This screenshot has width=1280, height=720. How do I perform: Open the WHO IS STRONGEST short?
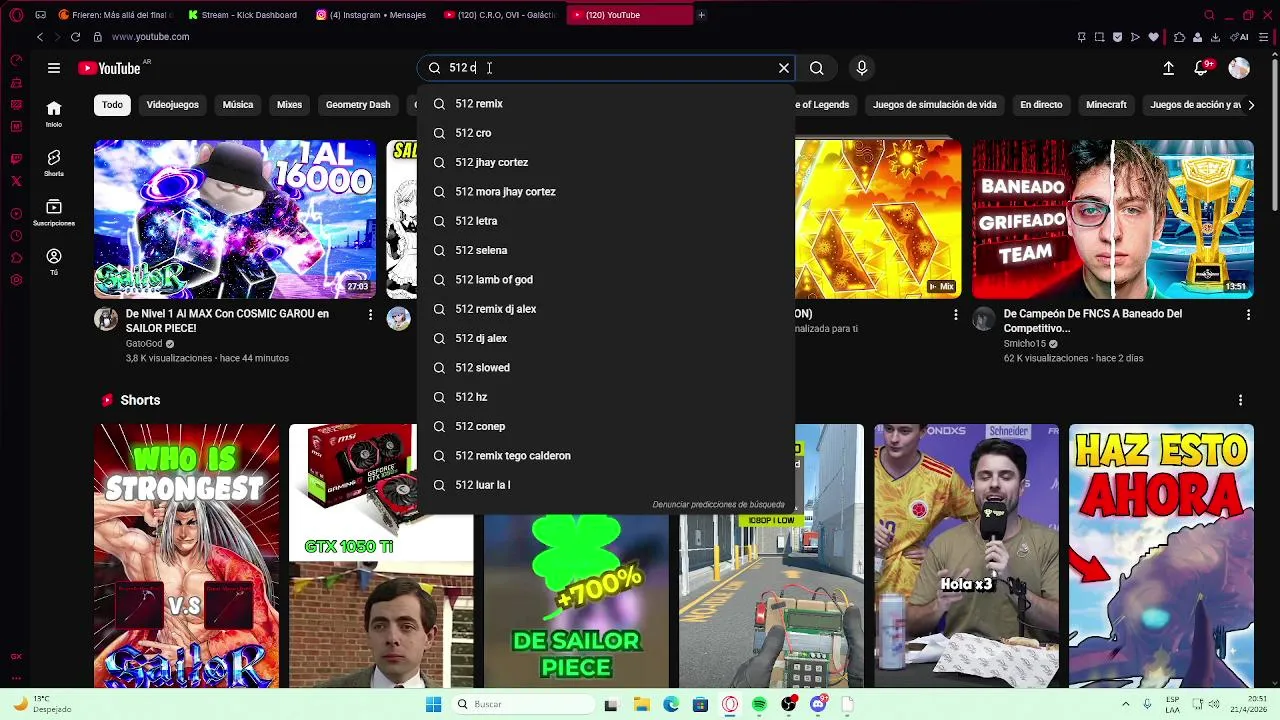pos(186,556)
